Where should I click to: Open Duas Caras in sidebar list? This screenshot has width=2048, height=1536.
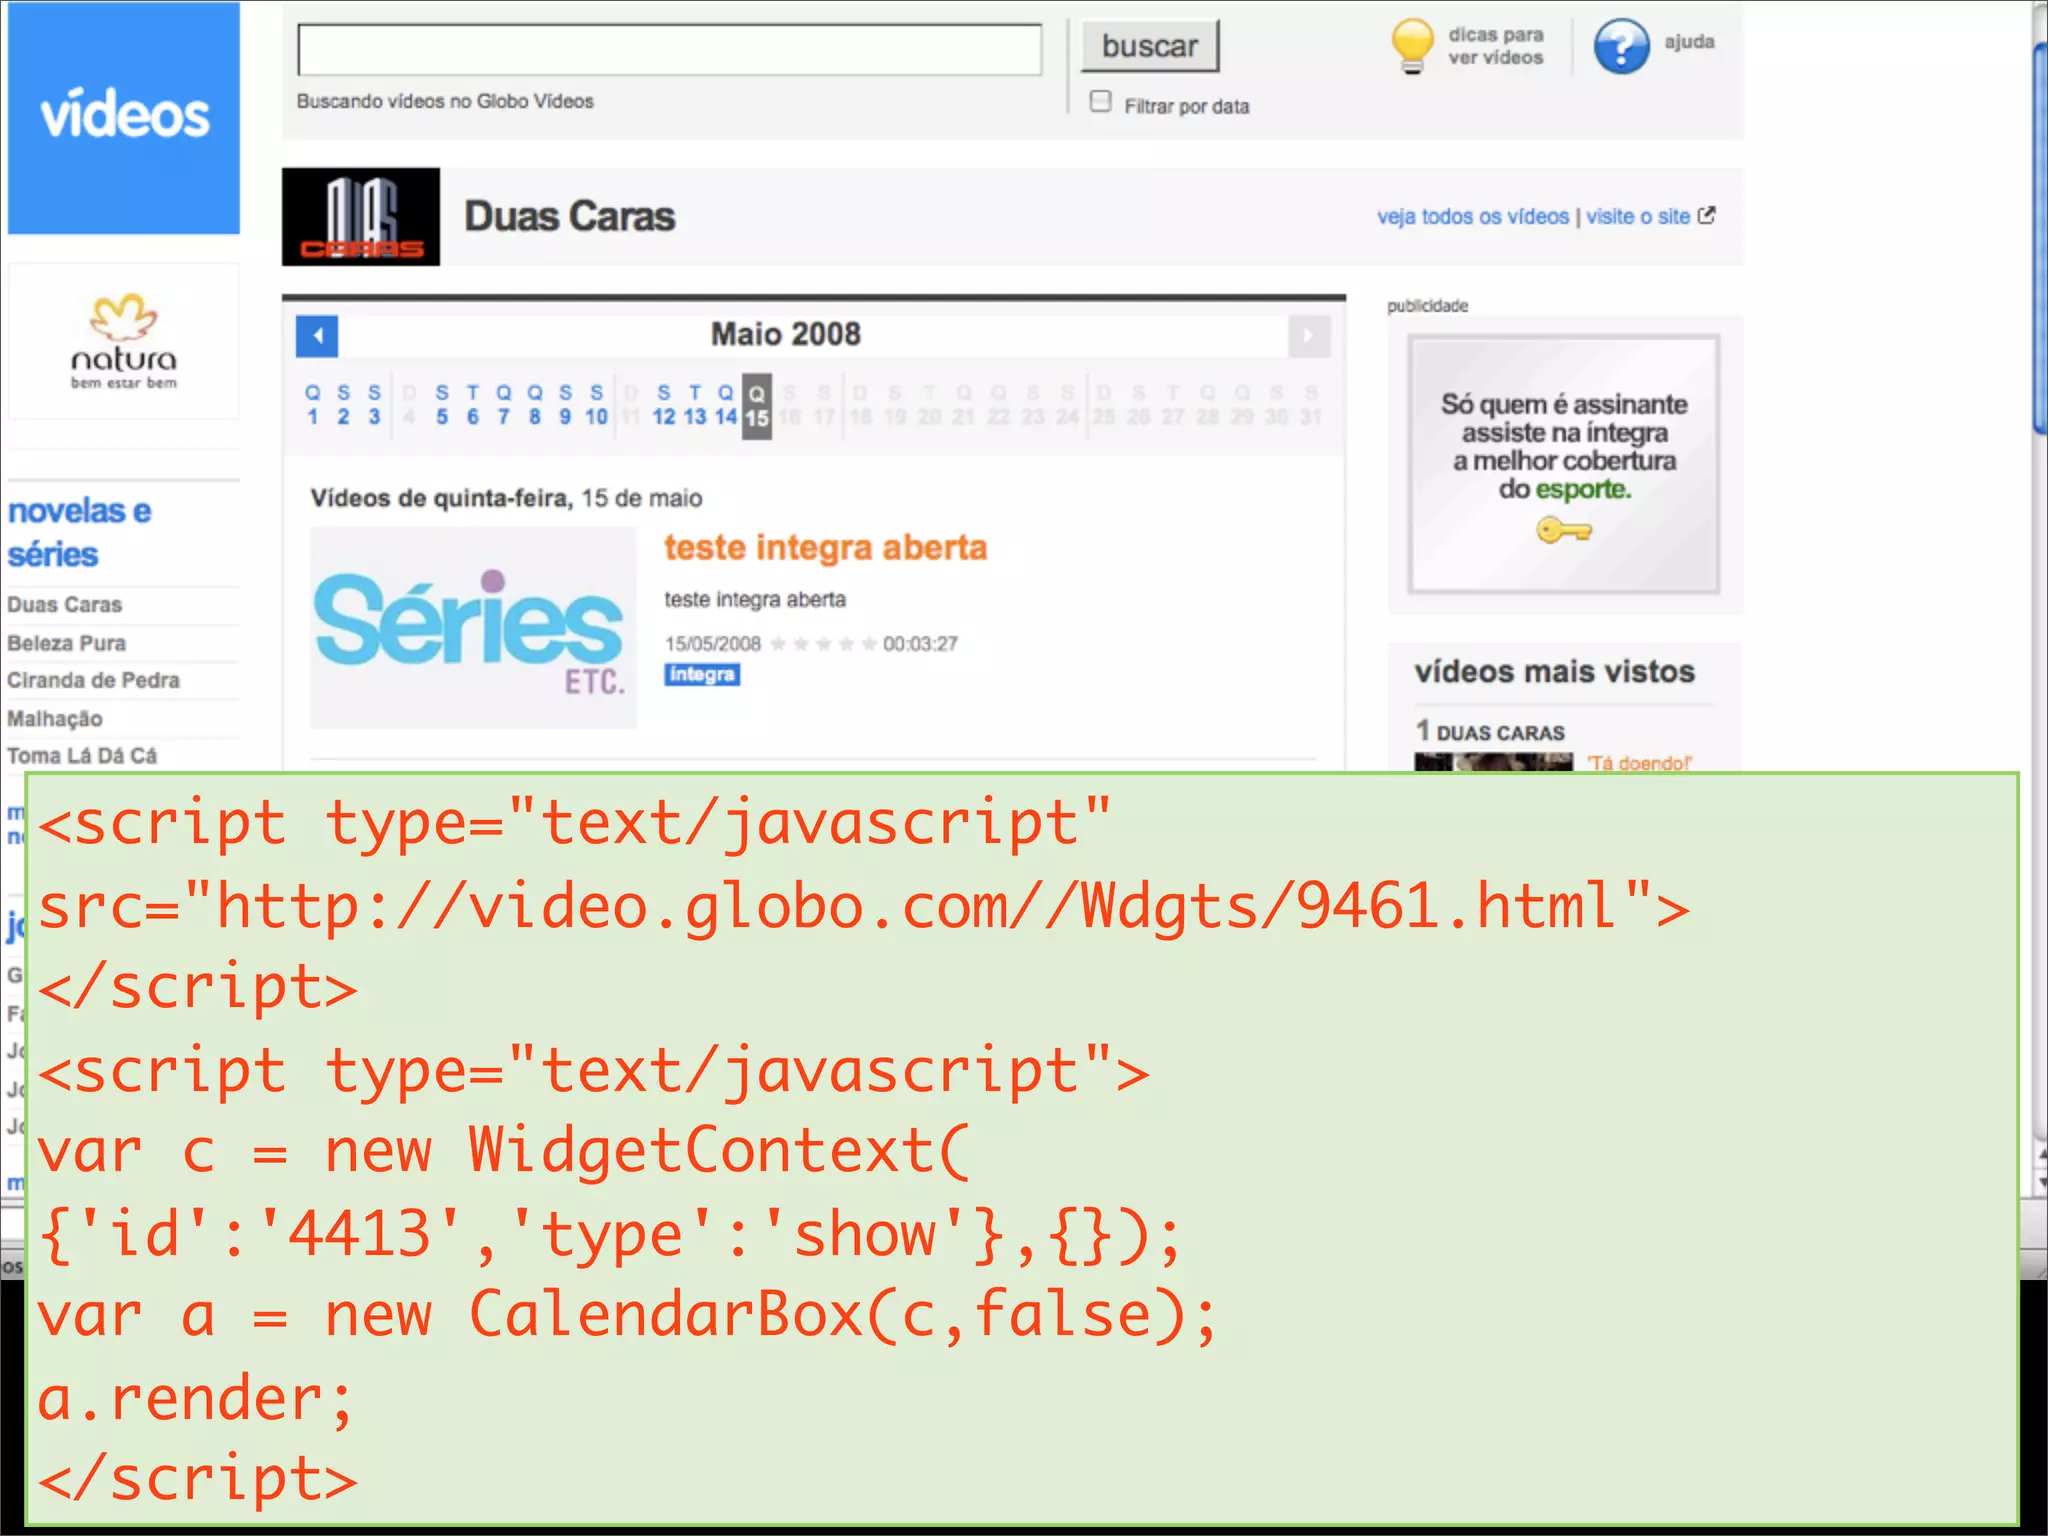tap(65, 605)
